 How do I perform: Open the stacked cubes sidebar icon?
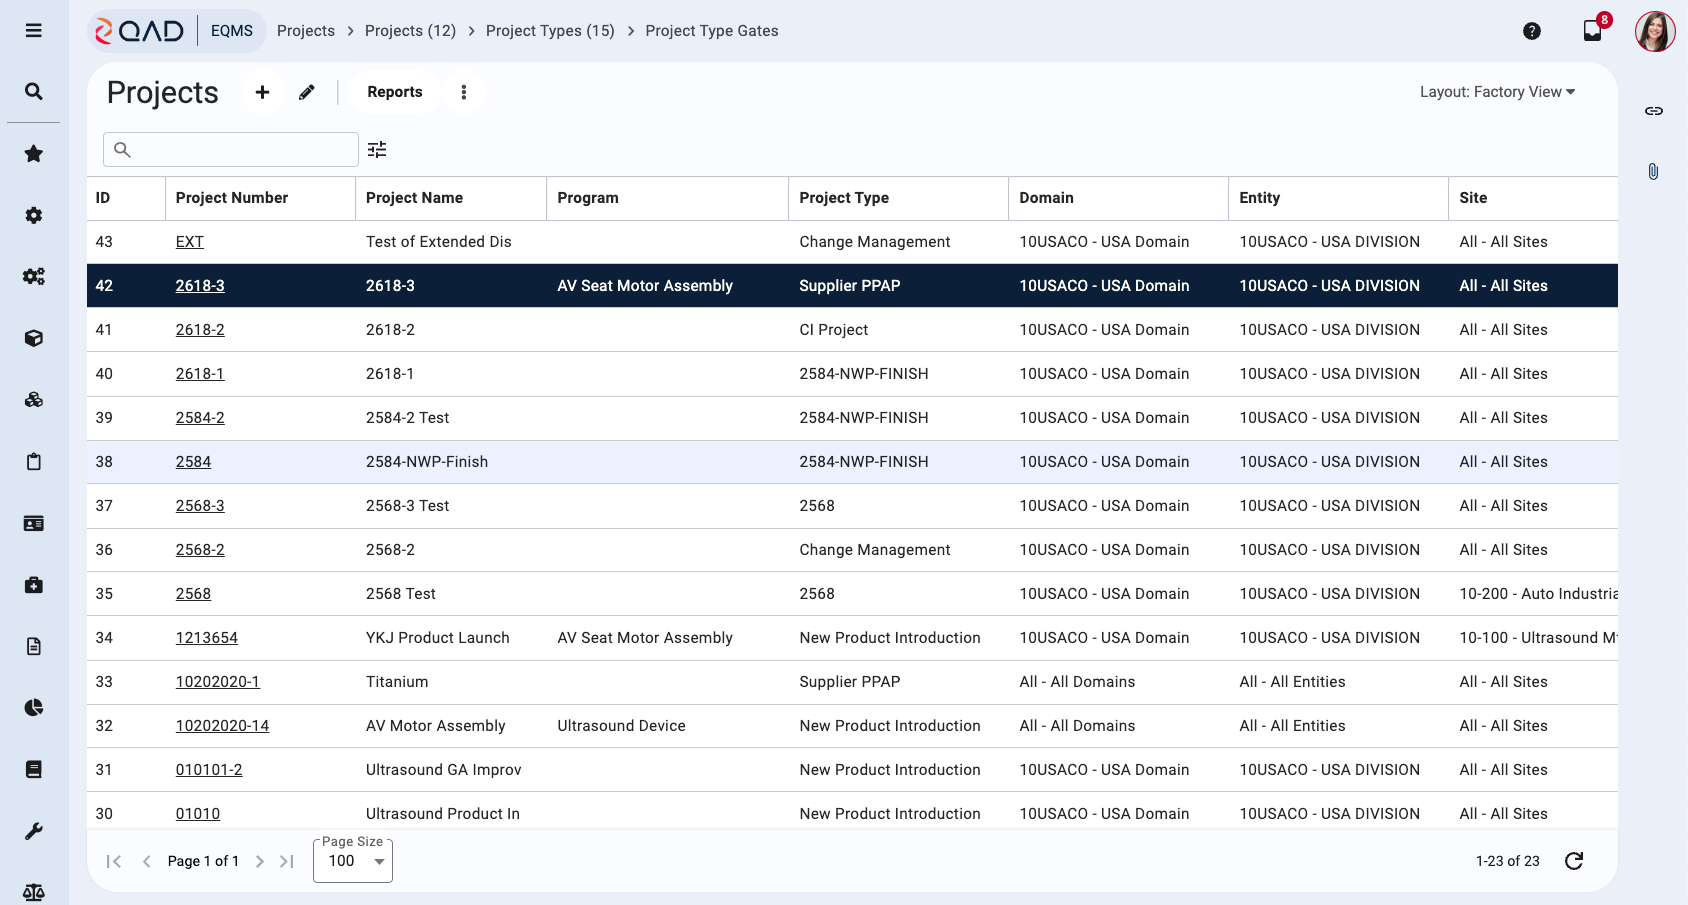pos(33,400)
